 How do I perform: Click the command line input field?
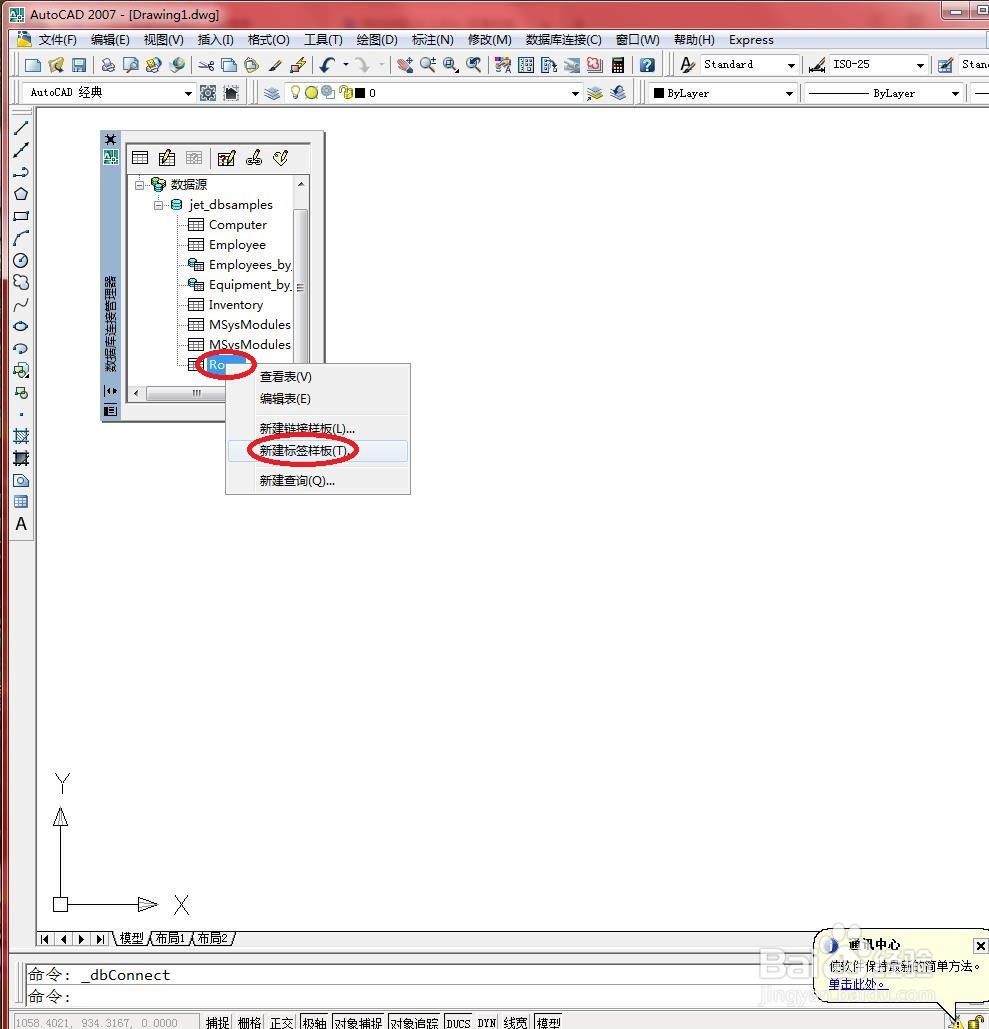point(420,997)
